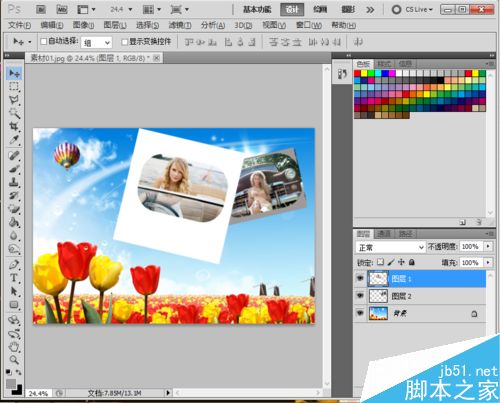Hide layer 图层 2 using eye icon
Viewport: 500px width, 403px height.
tap(360, 296)
